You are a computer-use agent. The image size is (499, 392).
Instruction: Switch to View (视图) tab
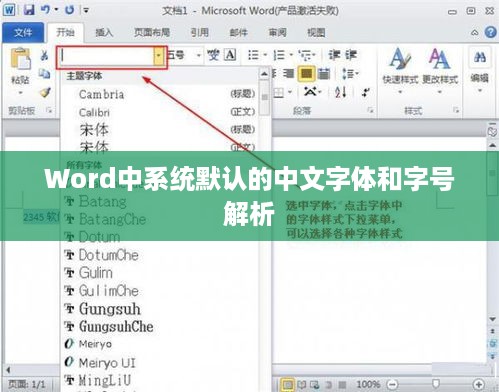point(316,33)
